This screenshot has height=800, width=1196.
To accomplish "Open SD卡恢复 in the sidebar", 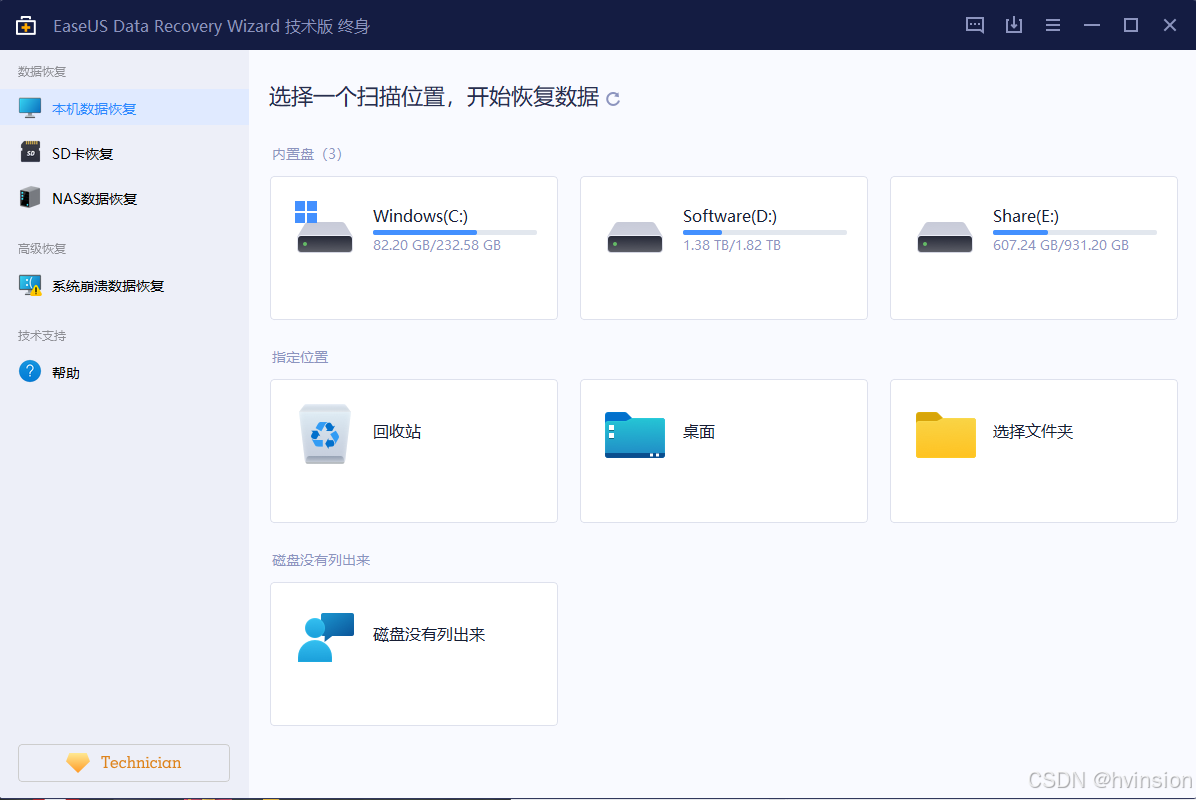I will click(124, 153).
